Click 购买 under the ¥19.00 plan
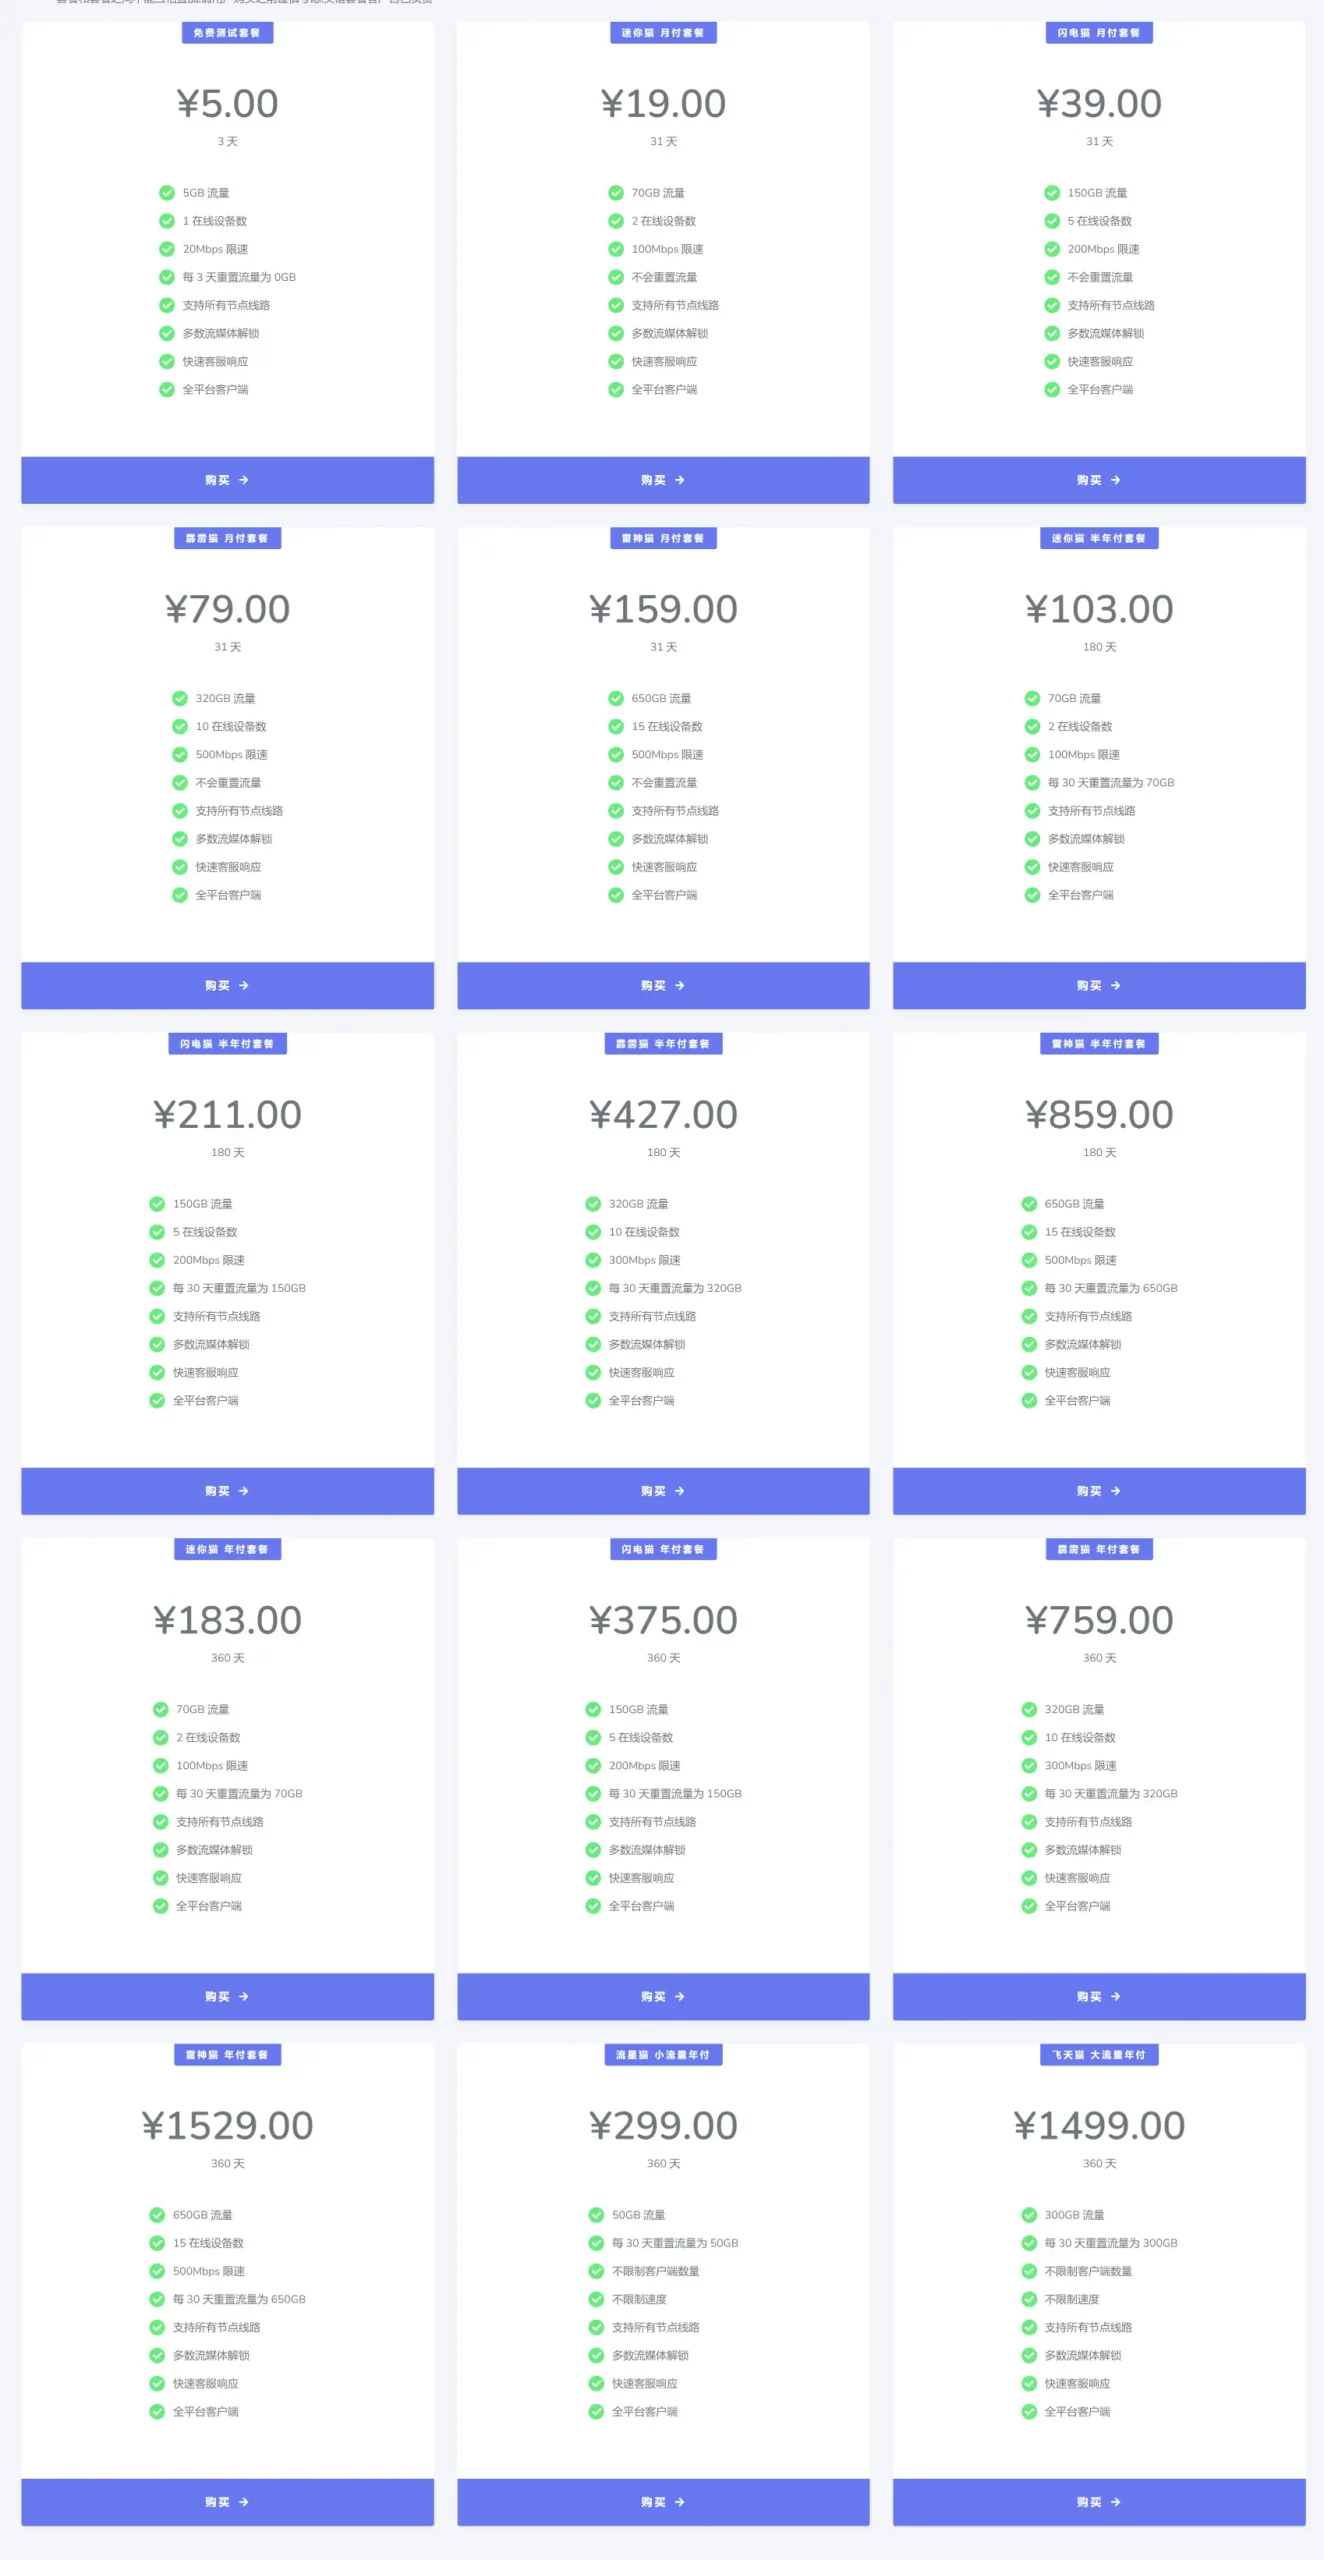The image size is (1324, 2560). (663, 480)
